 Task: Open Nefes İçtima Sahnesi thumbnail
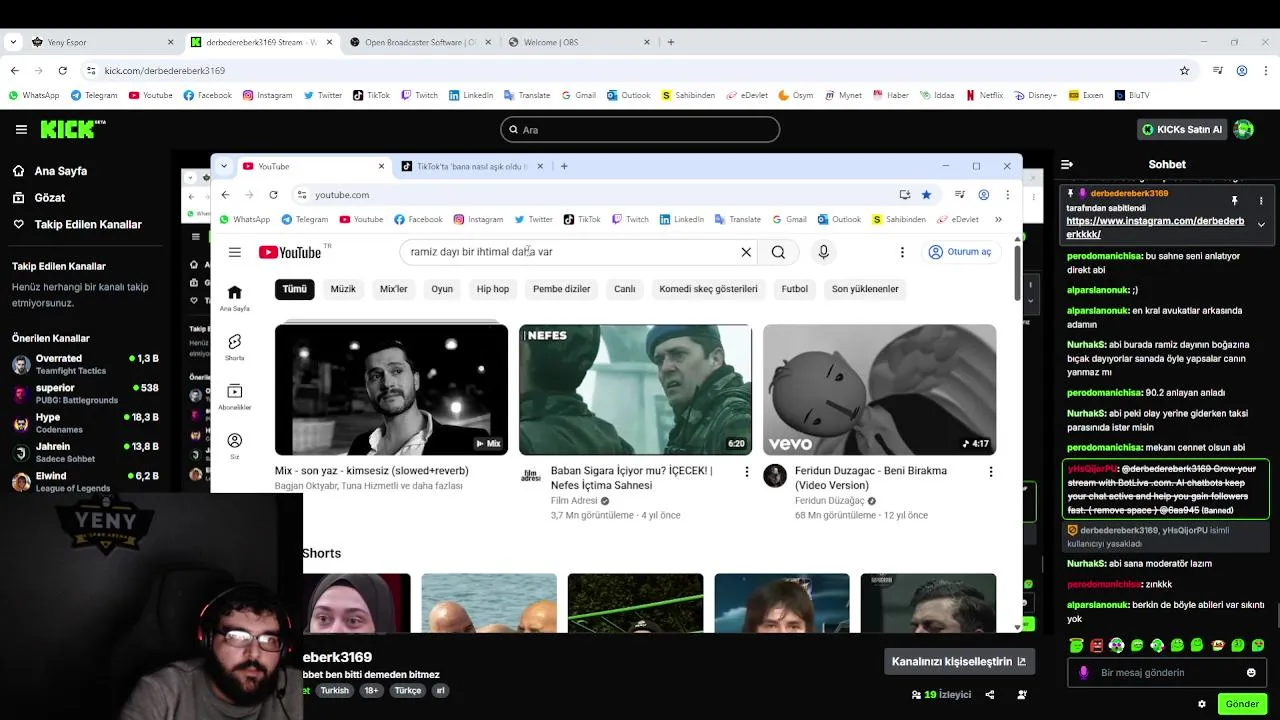[x=635, y=390]
